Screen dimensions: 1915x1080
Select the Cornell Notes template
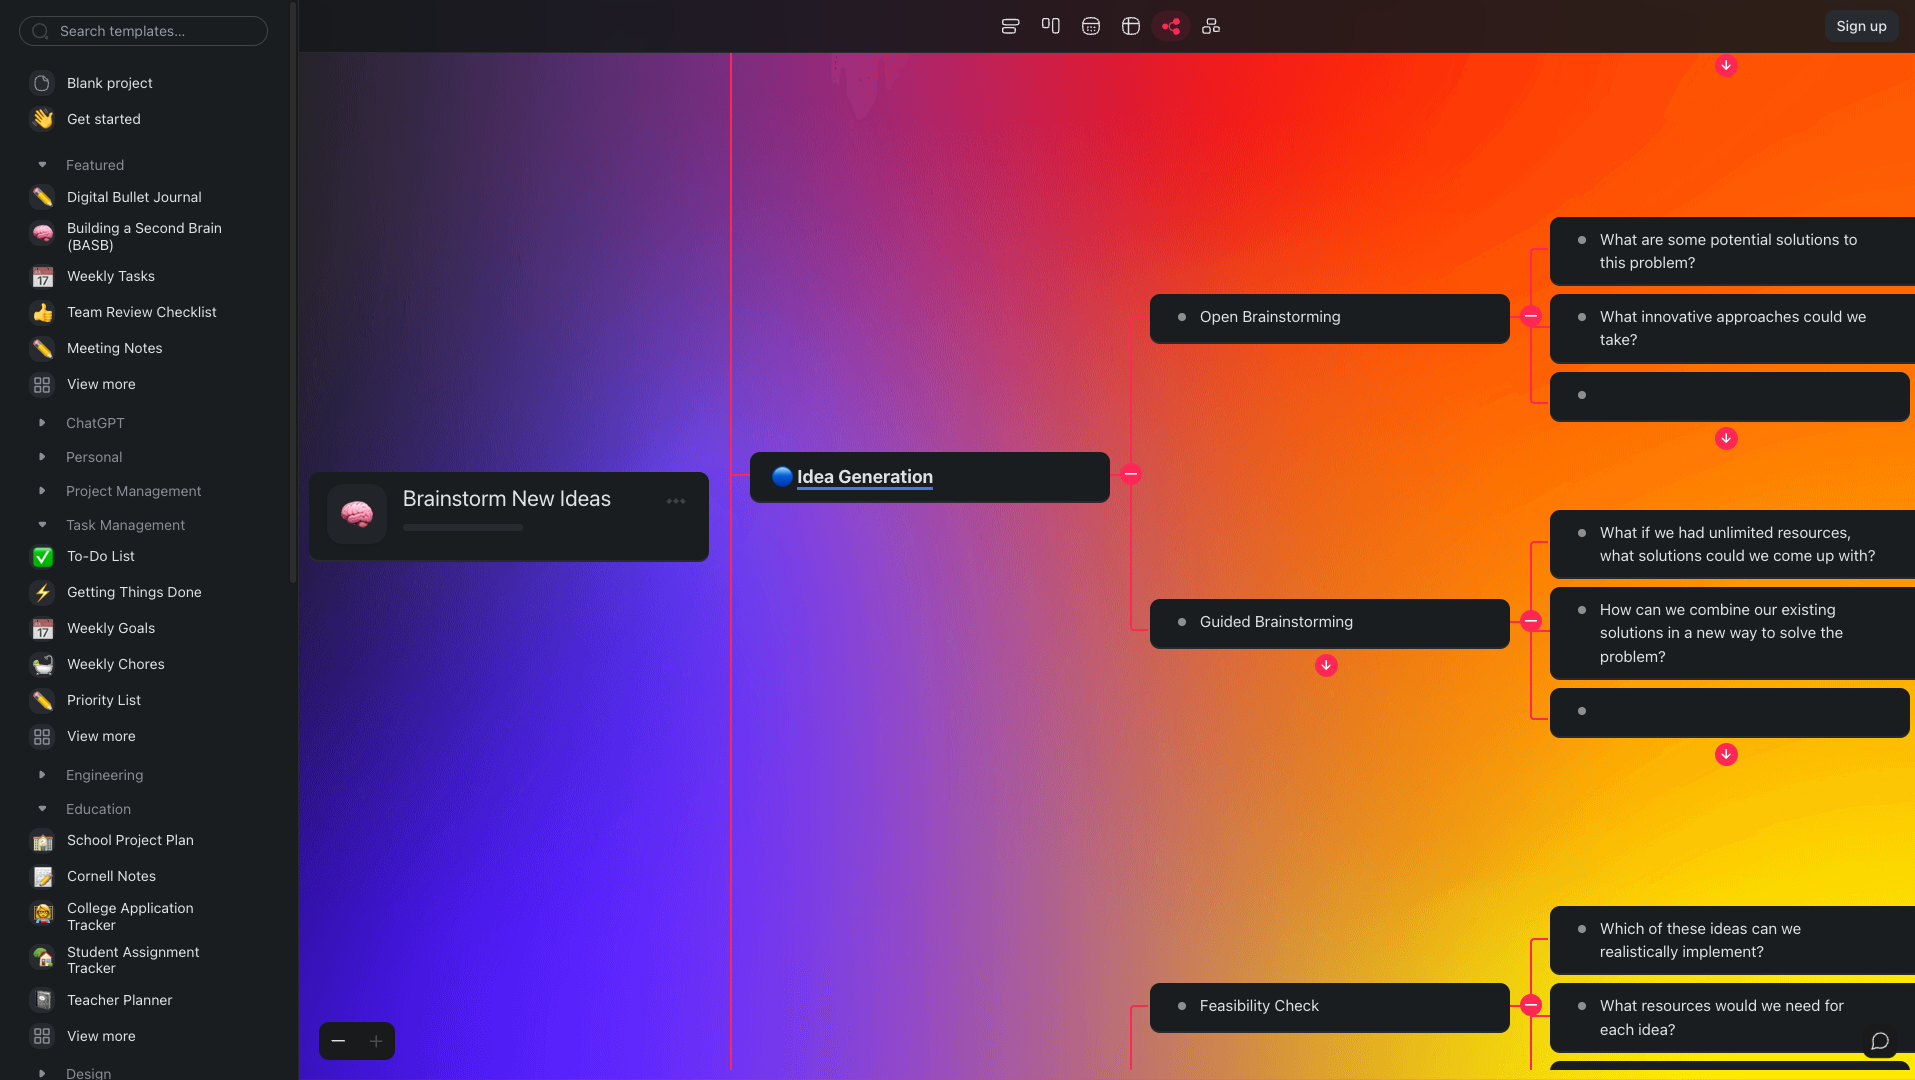click(x=111, y=876)
